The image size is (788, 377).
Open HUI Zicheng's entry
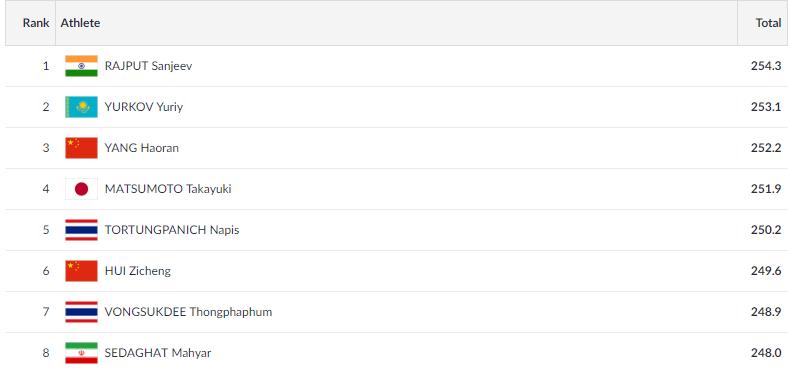pyautogui.click(x=138, y=271)
